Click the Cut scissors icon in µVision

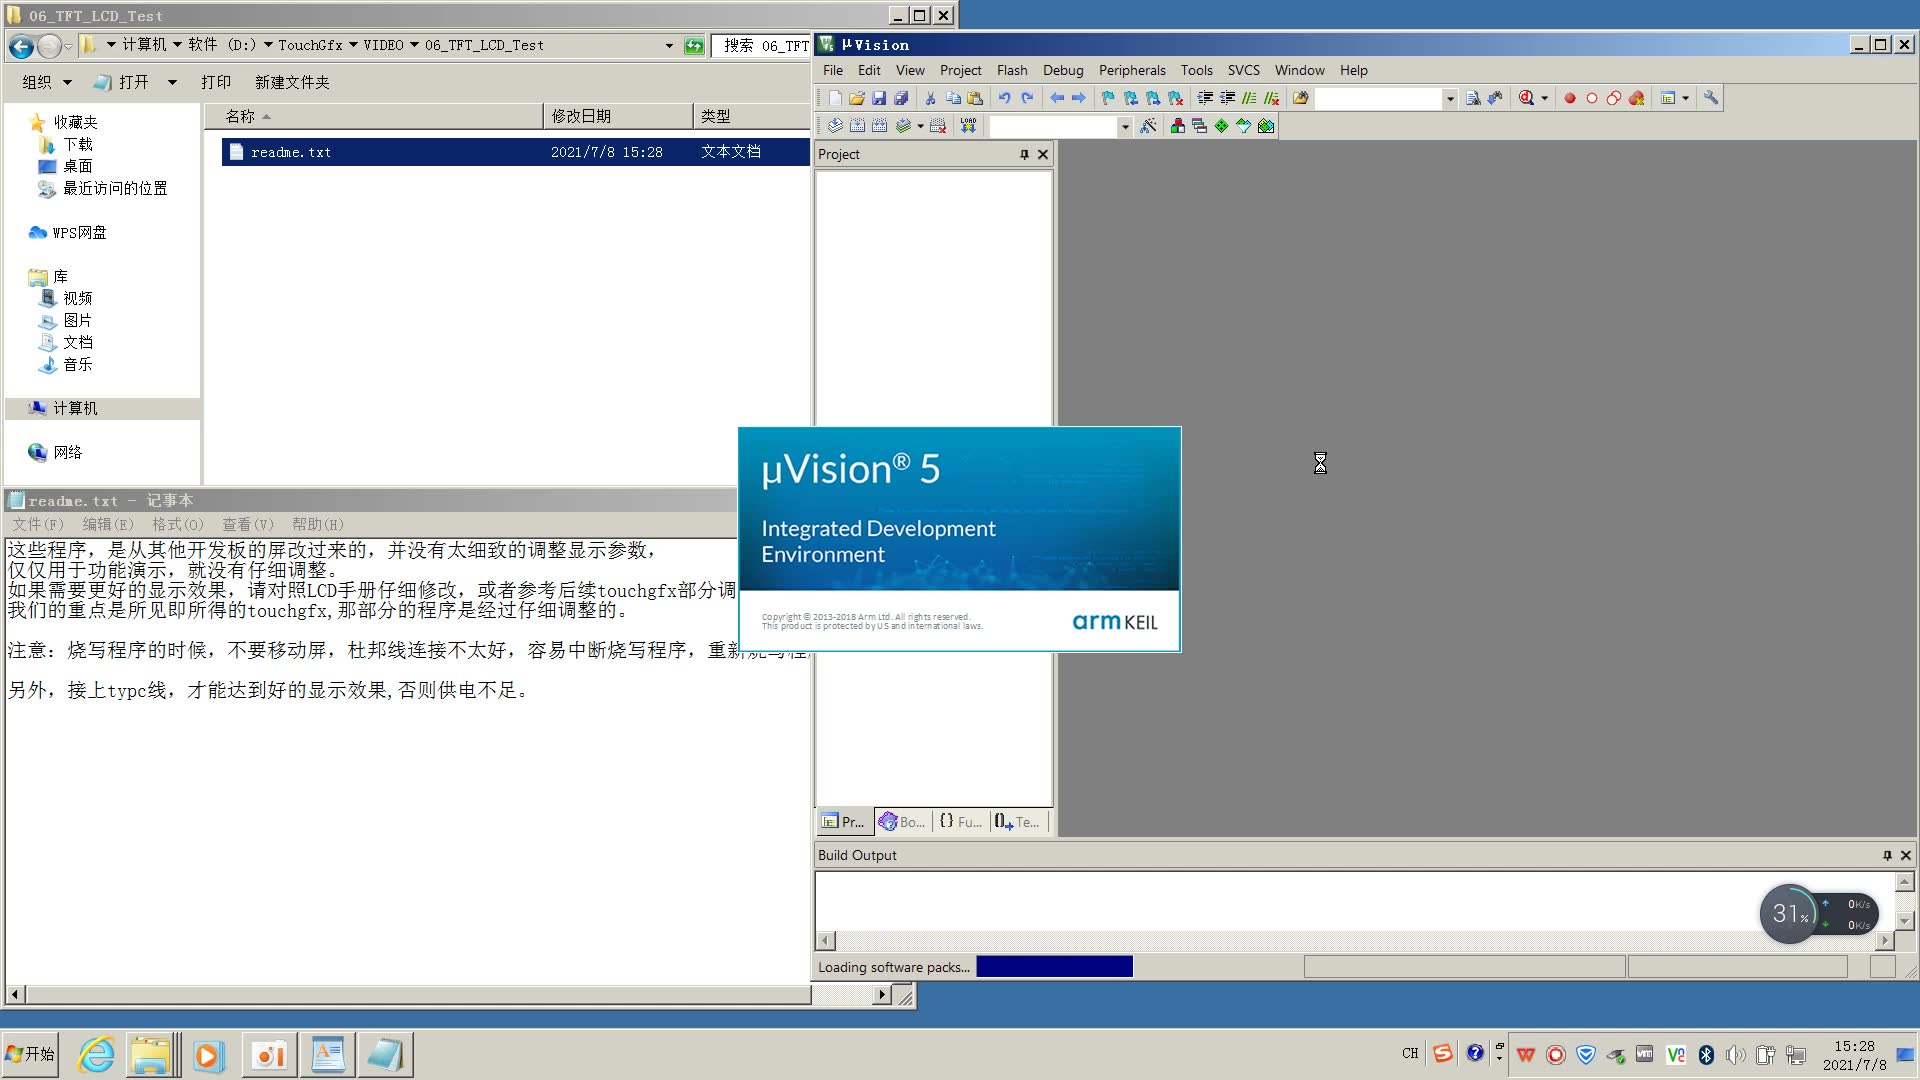pyautogui.click(x=931, y=98)
